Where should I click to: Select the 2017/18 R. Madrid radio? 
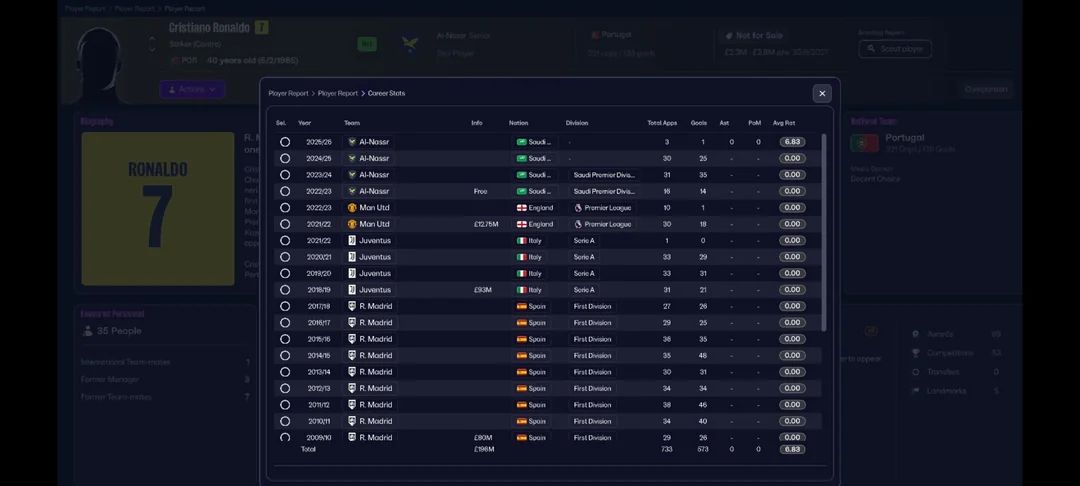point(284,306)
